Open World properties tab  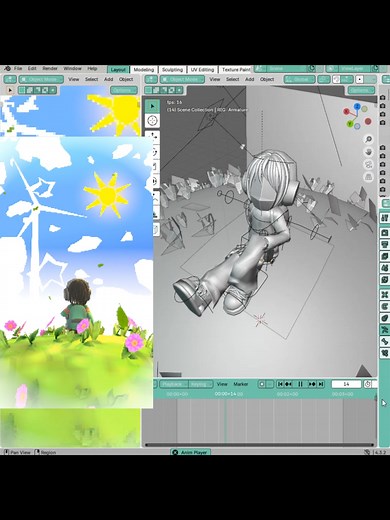(x=385, y=279)
